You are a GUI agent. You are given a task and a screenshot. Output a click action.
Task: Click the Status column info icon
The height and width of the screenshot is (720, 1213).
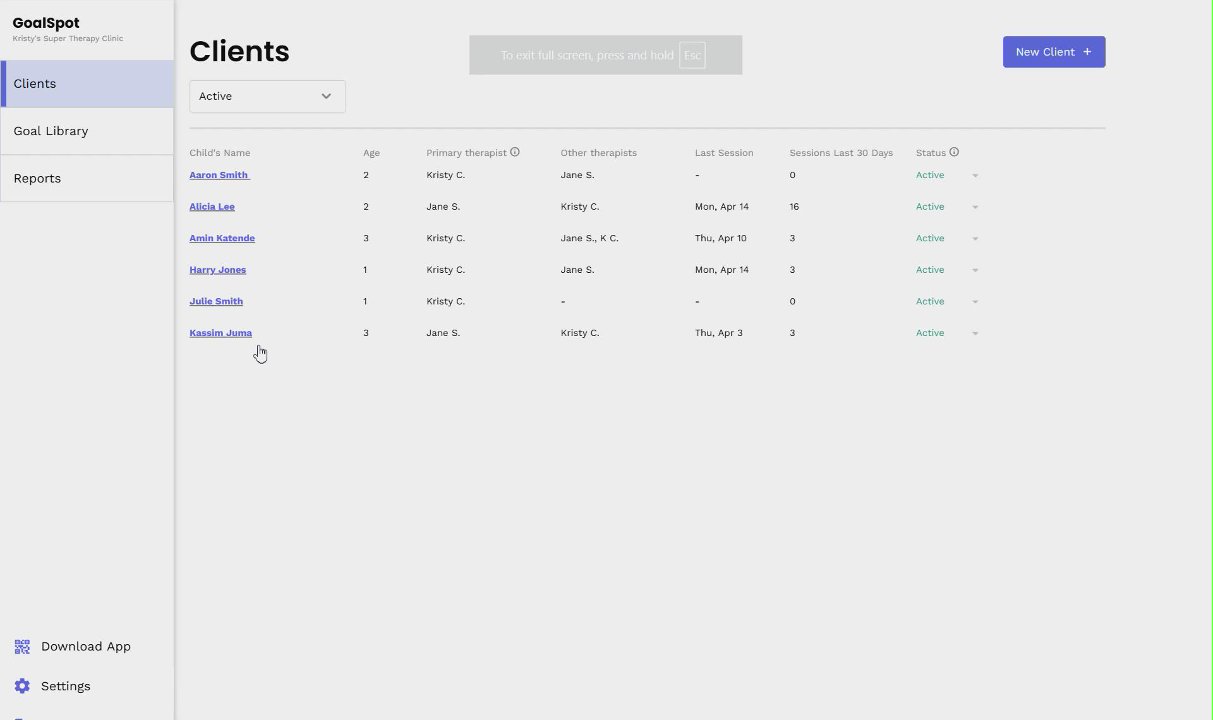coord(954,152)
